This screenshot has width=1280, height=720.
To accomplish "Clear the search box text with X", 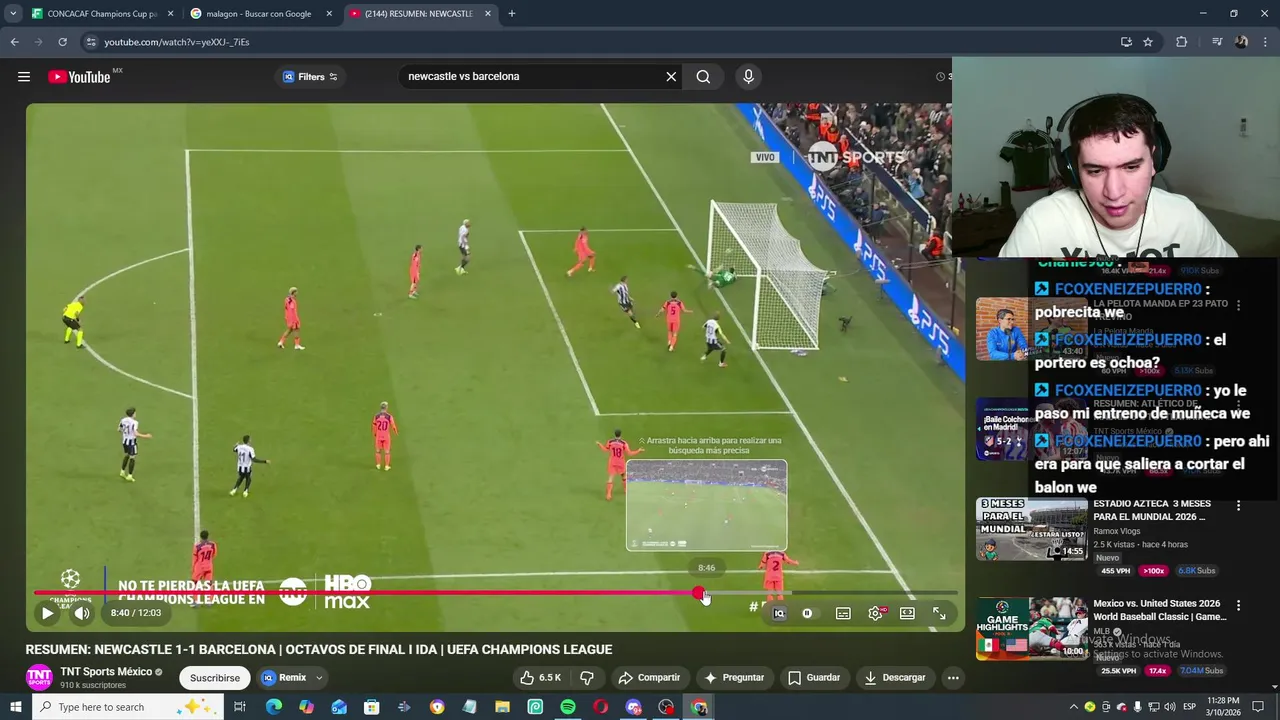I will (671, 76).
